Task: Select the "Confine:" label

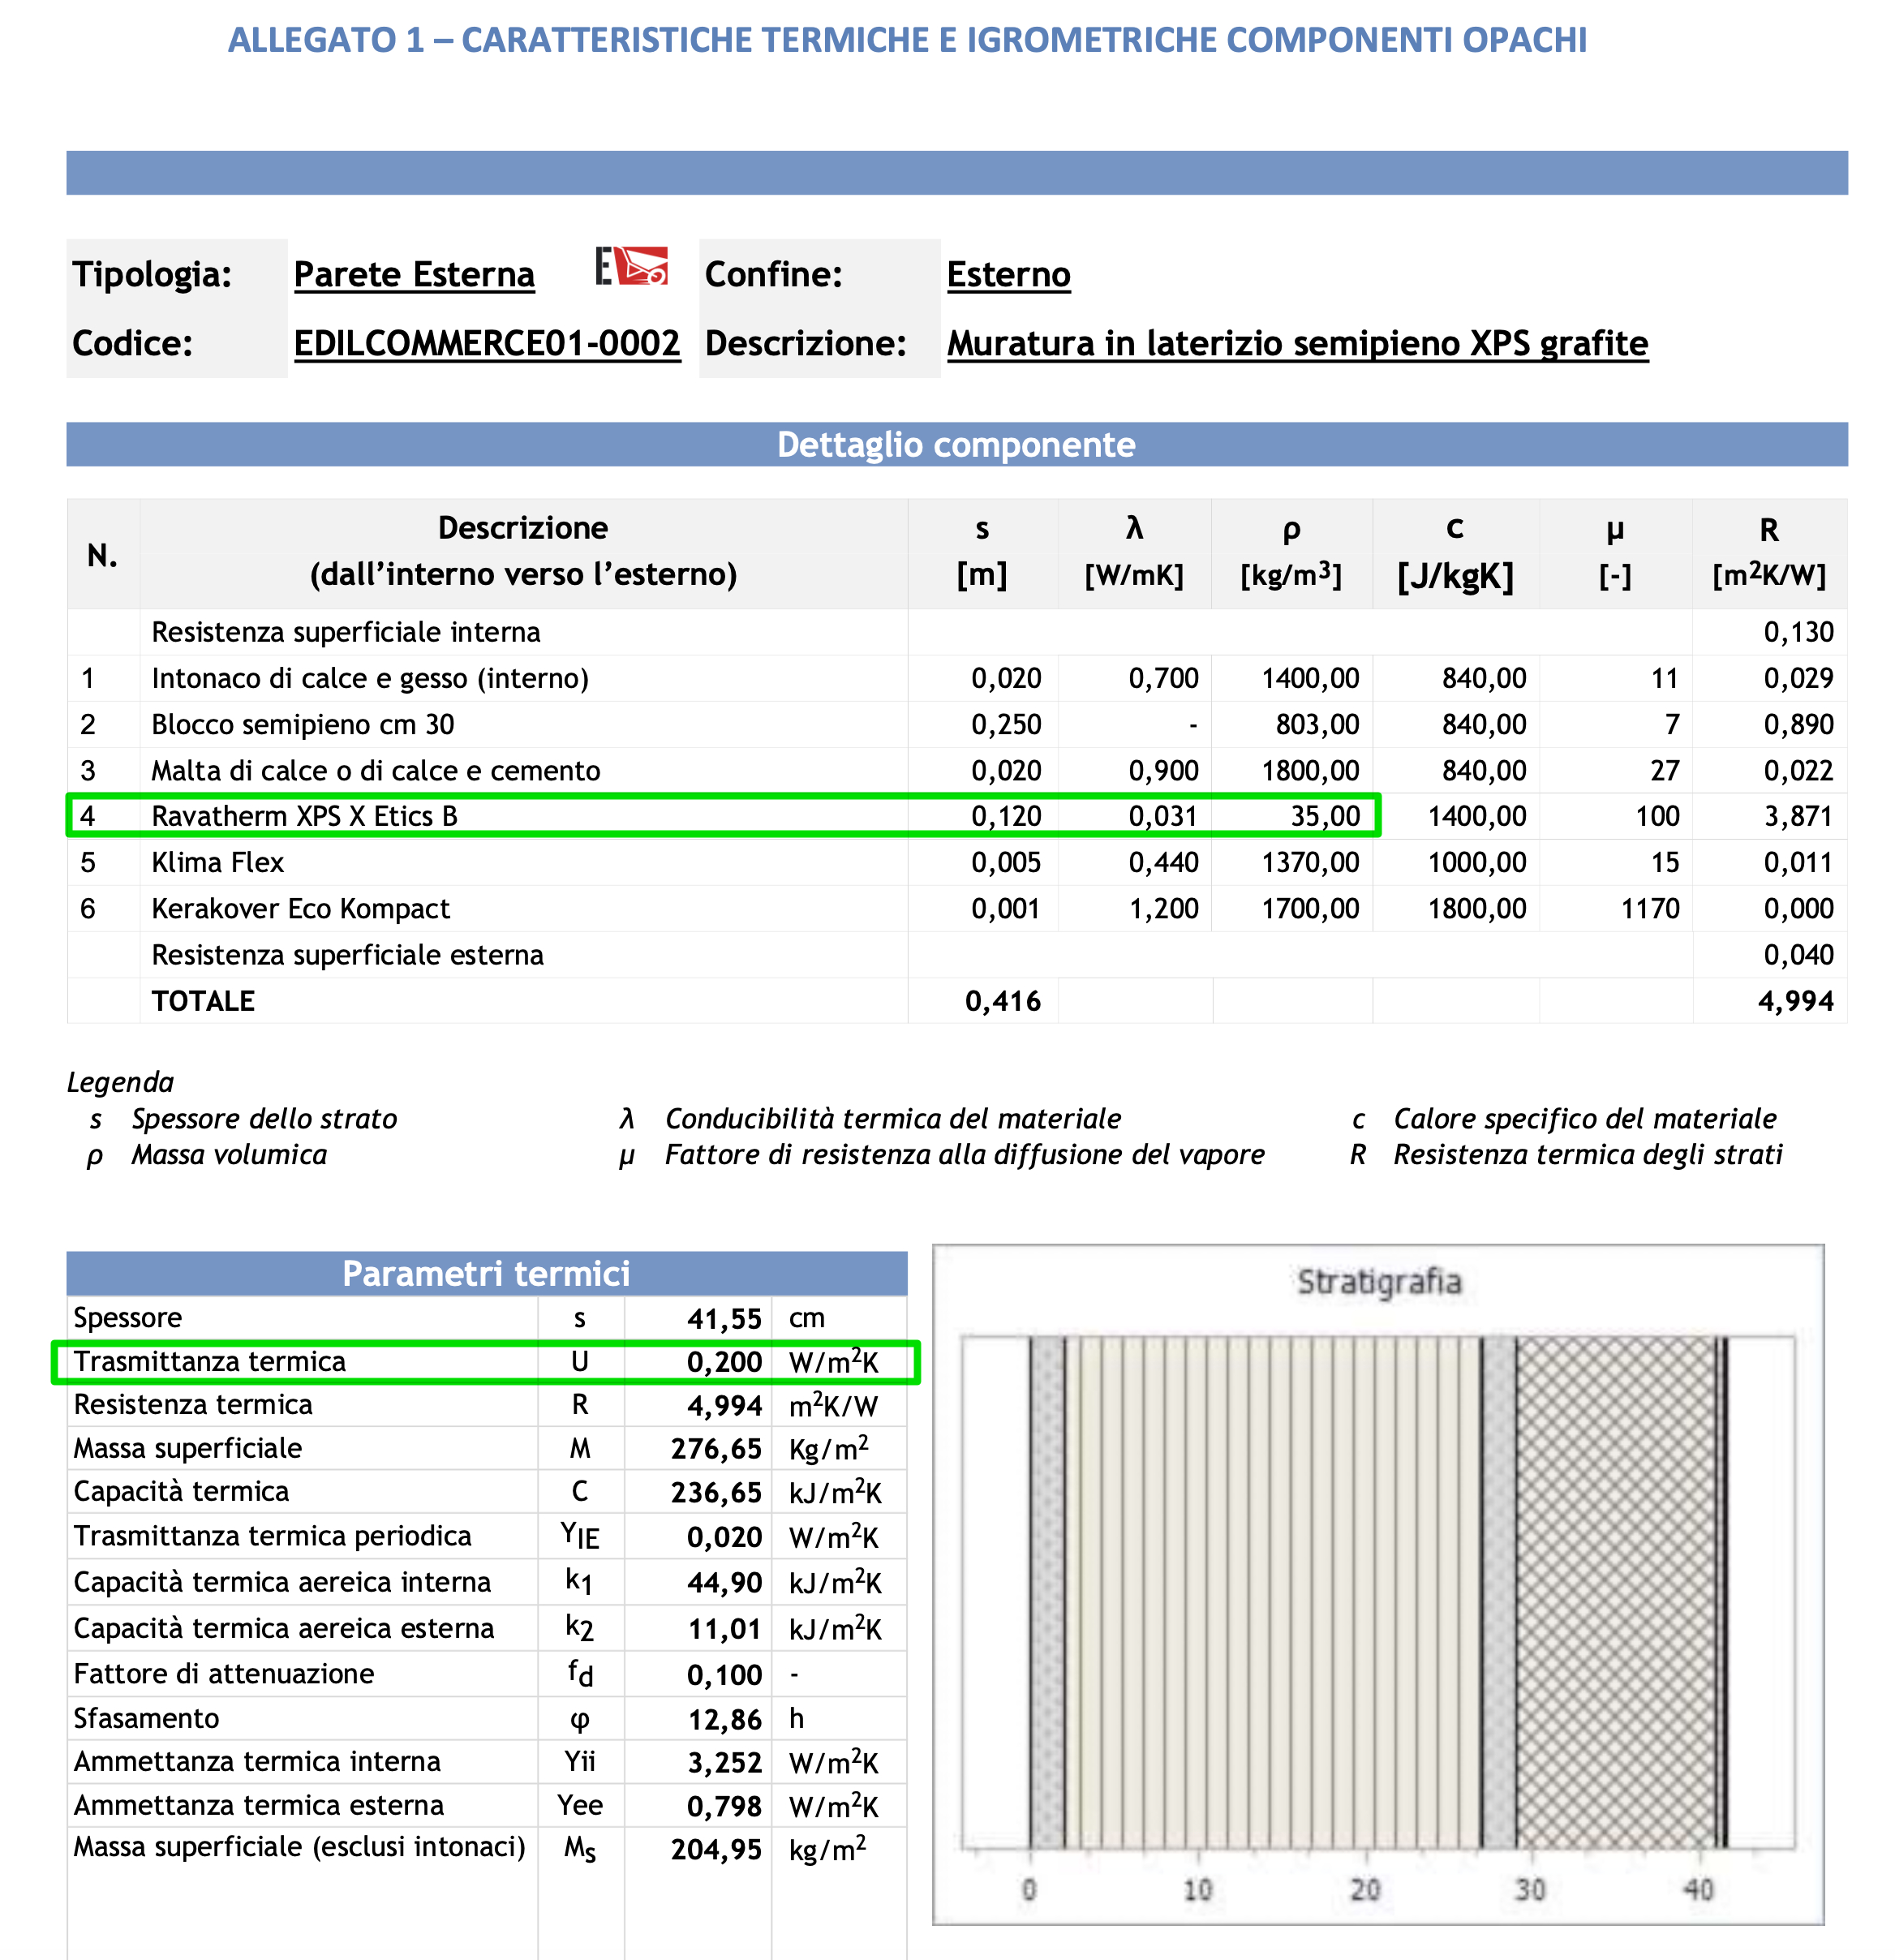Action: point(774,274)
